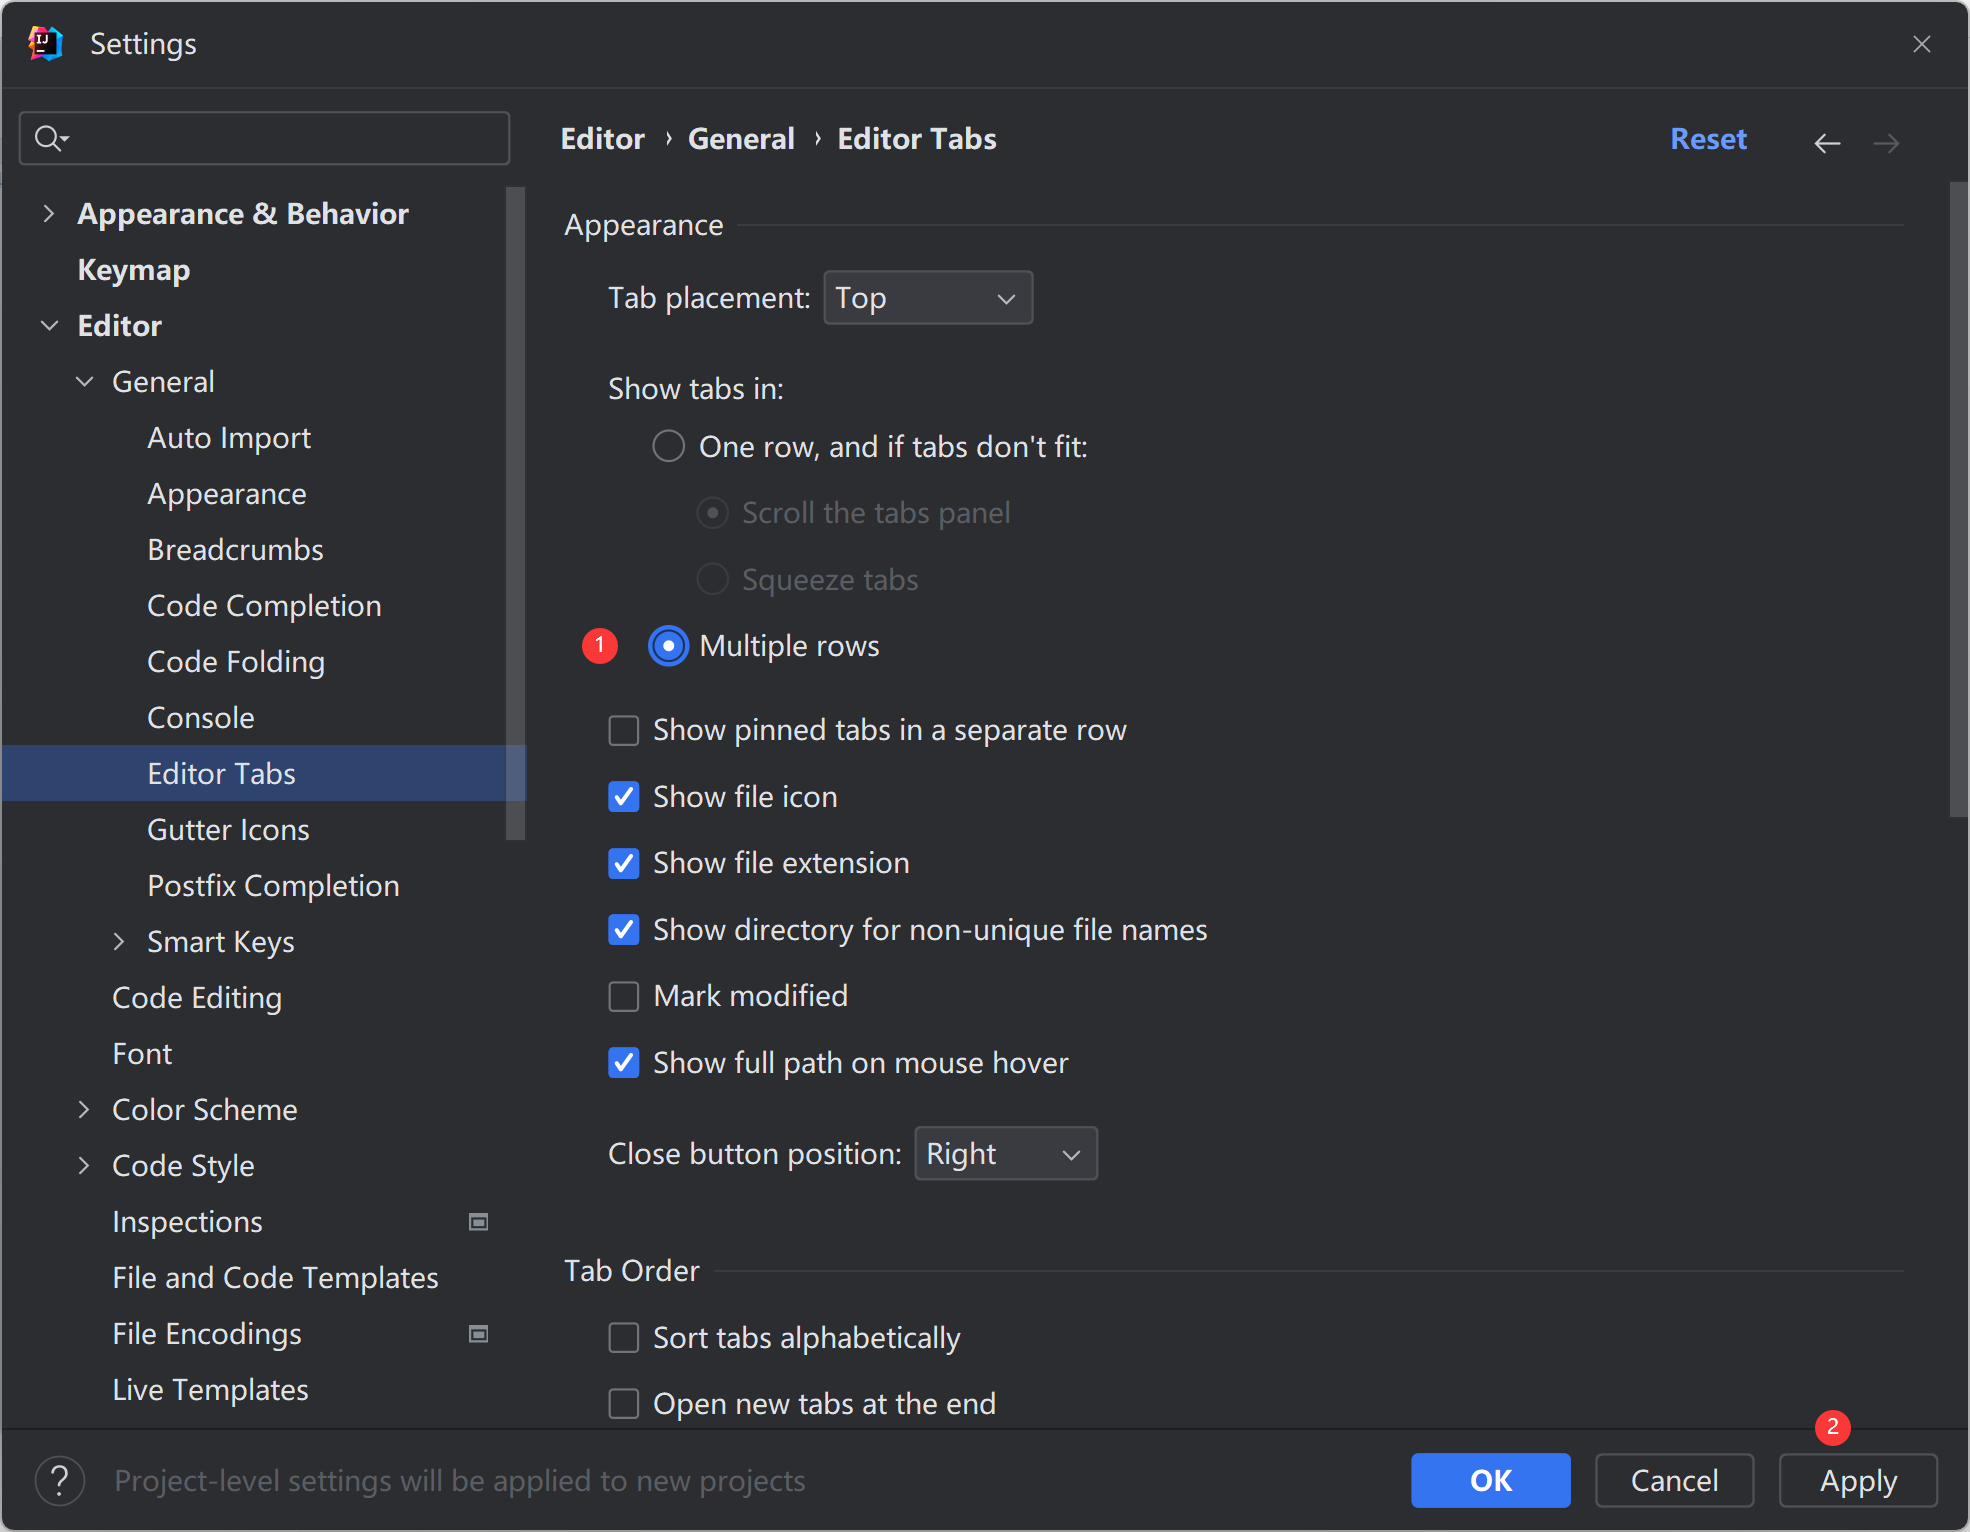Toggle the Show file icon checkbox
The image size is (1970, 1532).
click(624, 797)
